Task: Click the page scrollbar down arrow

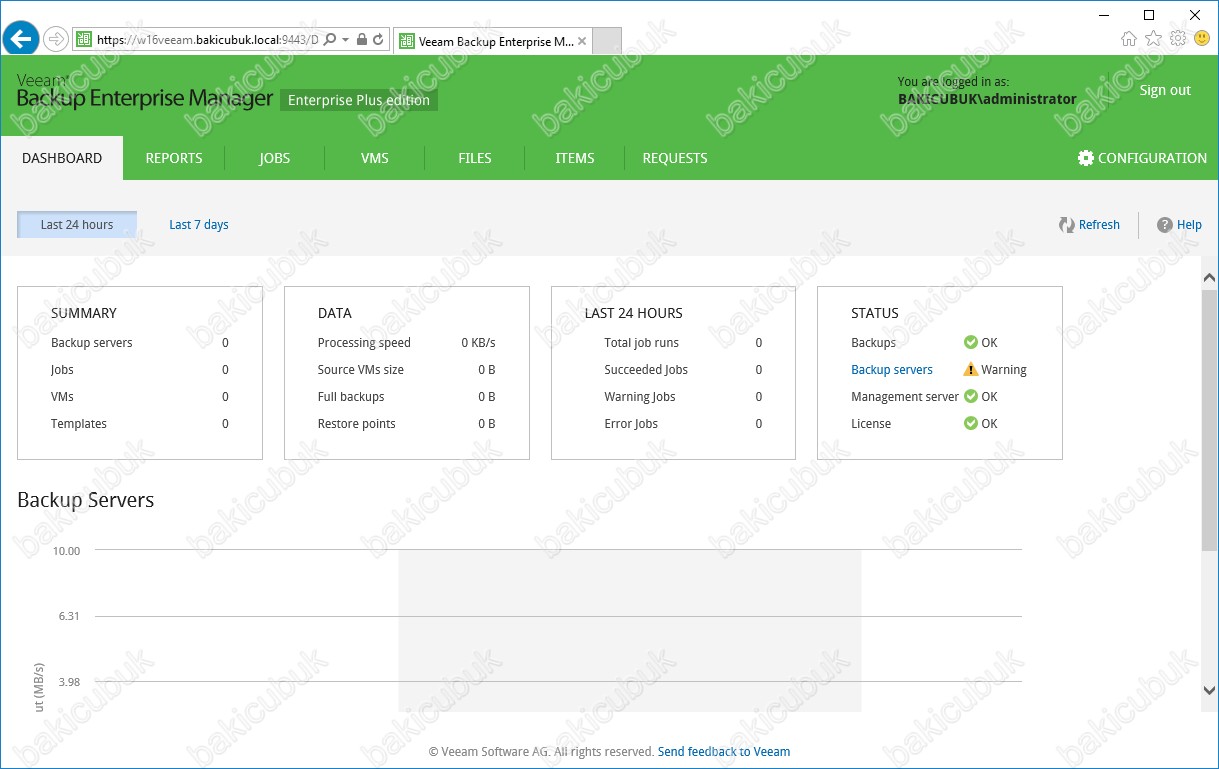Action: pos(1209,690)
